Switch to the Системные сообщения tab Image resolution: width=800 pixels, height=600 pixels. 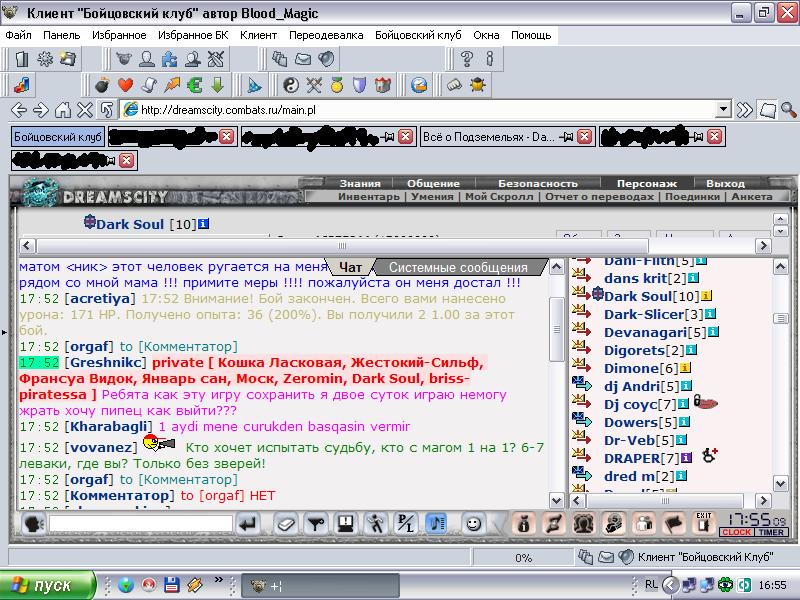click(x=458, y=267)
